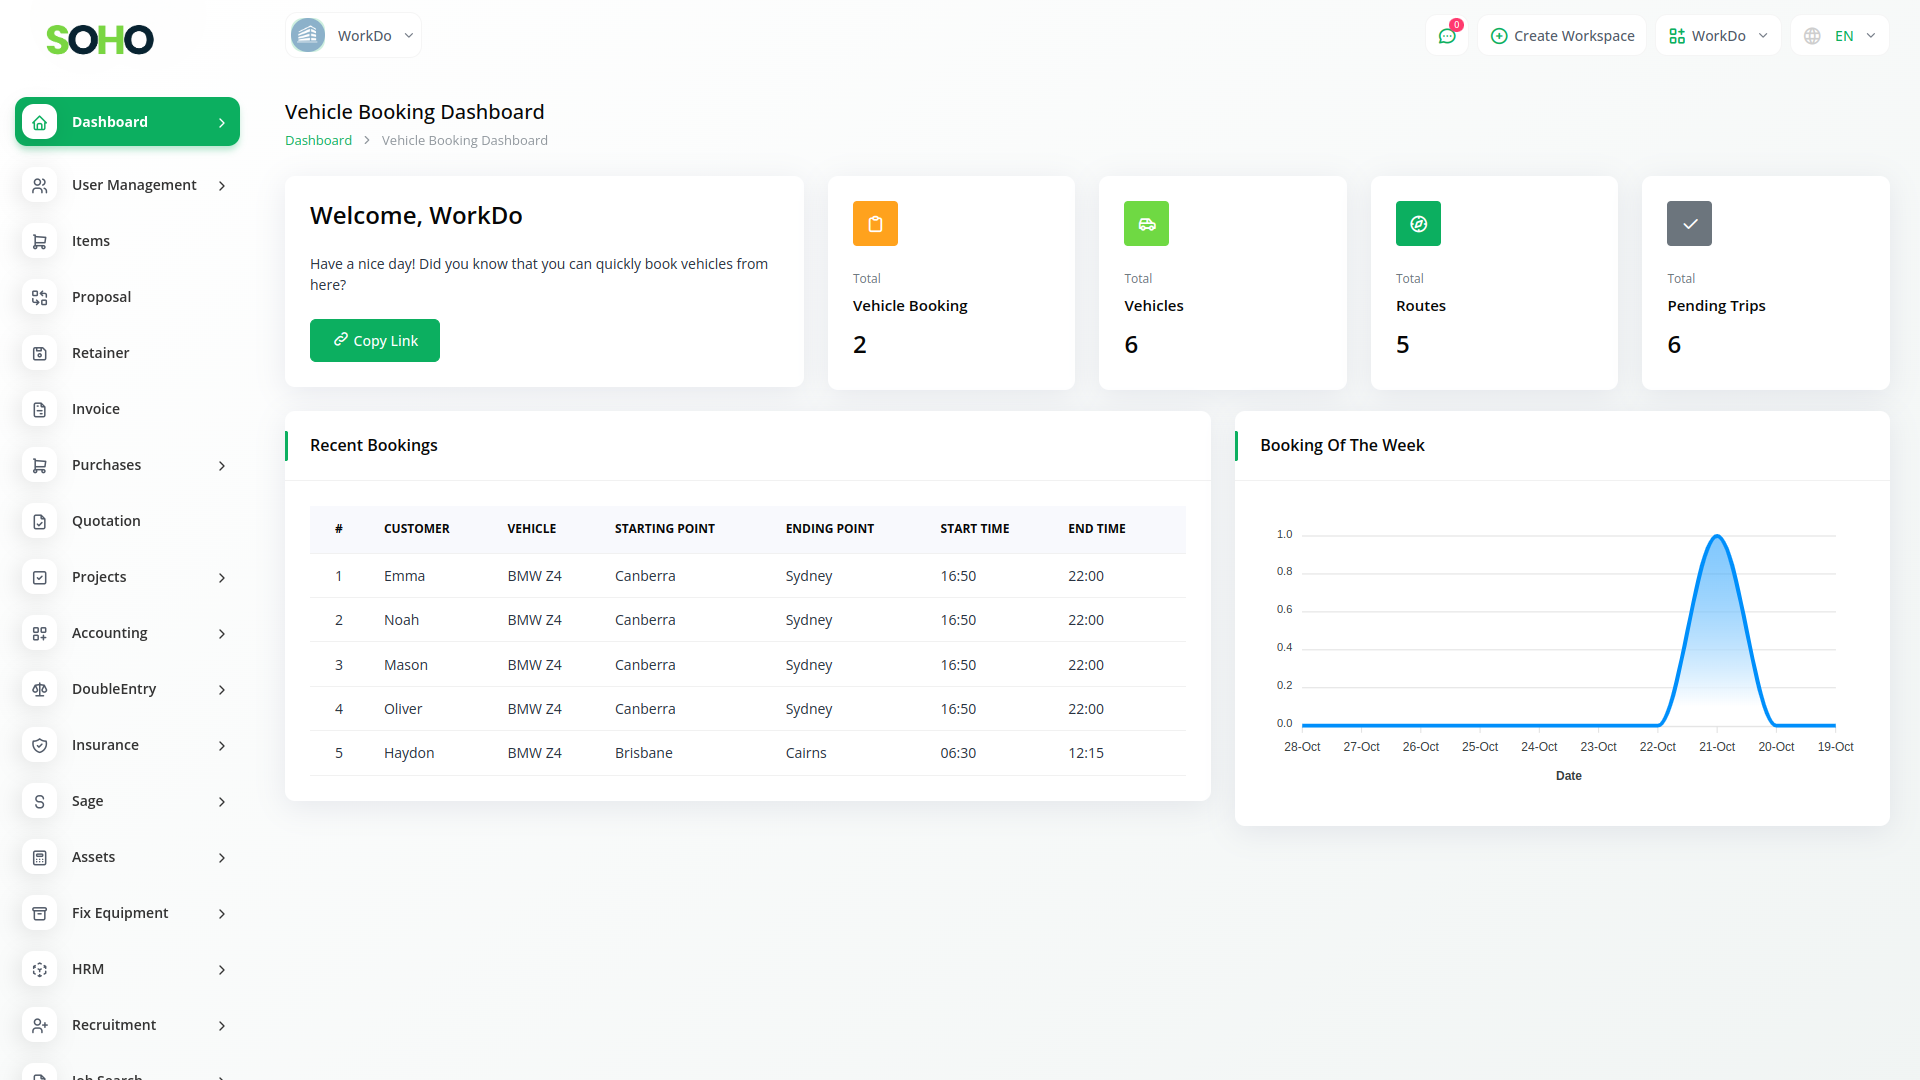Click the Routes compass icon
Screen dimensions: 1920x1080
1418,224
